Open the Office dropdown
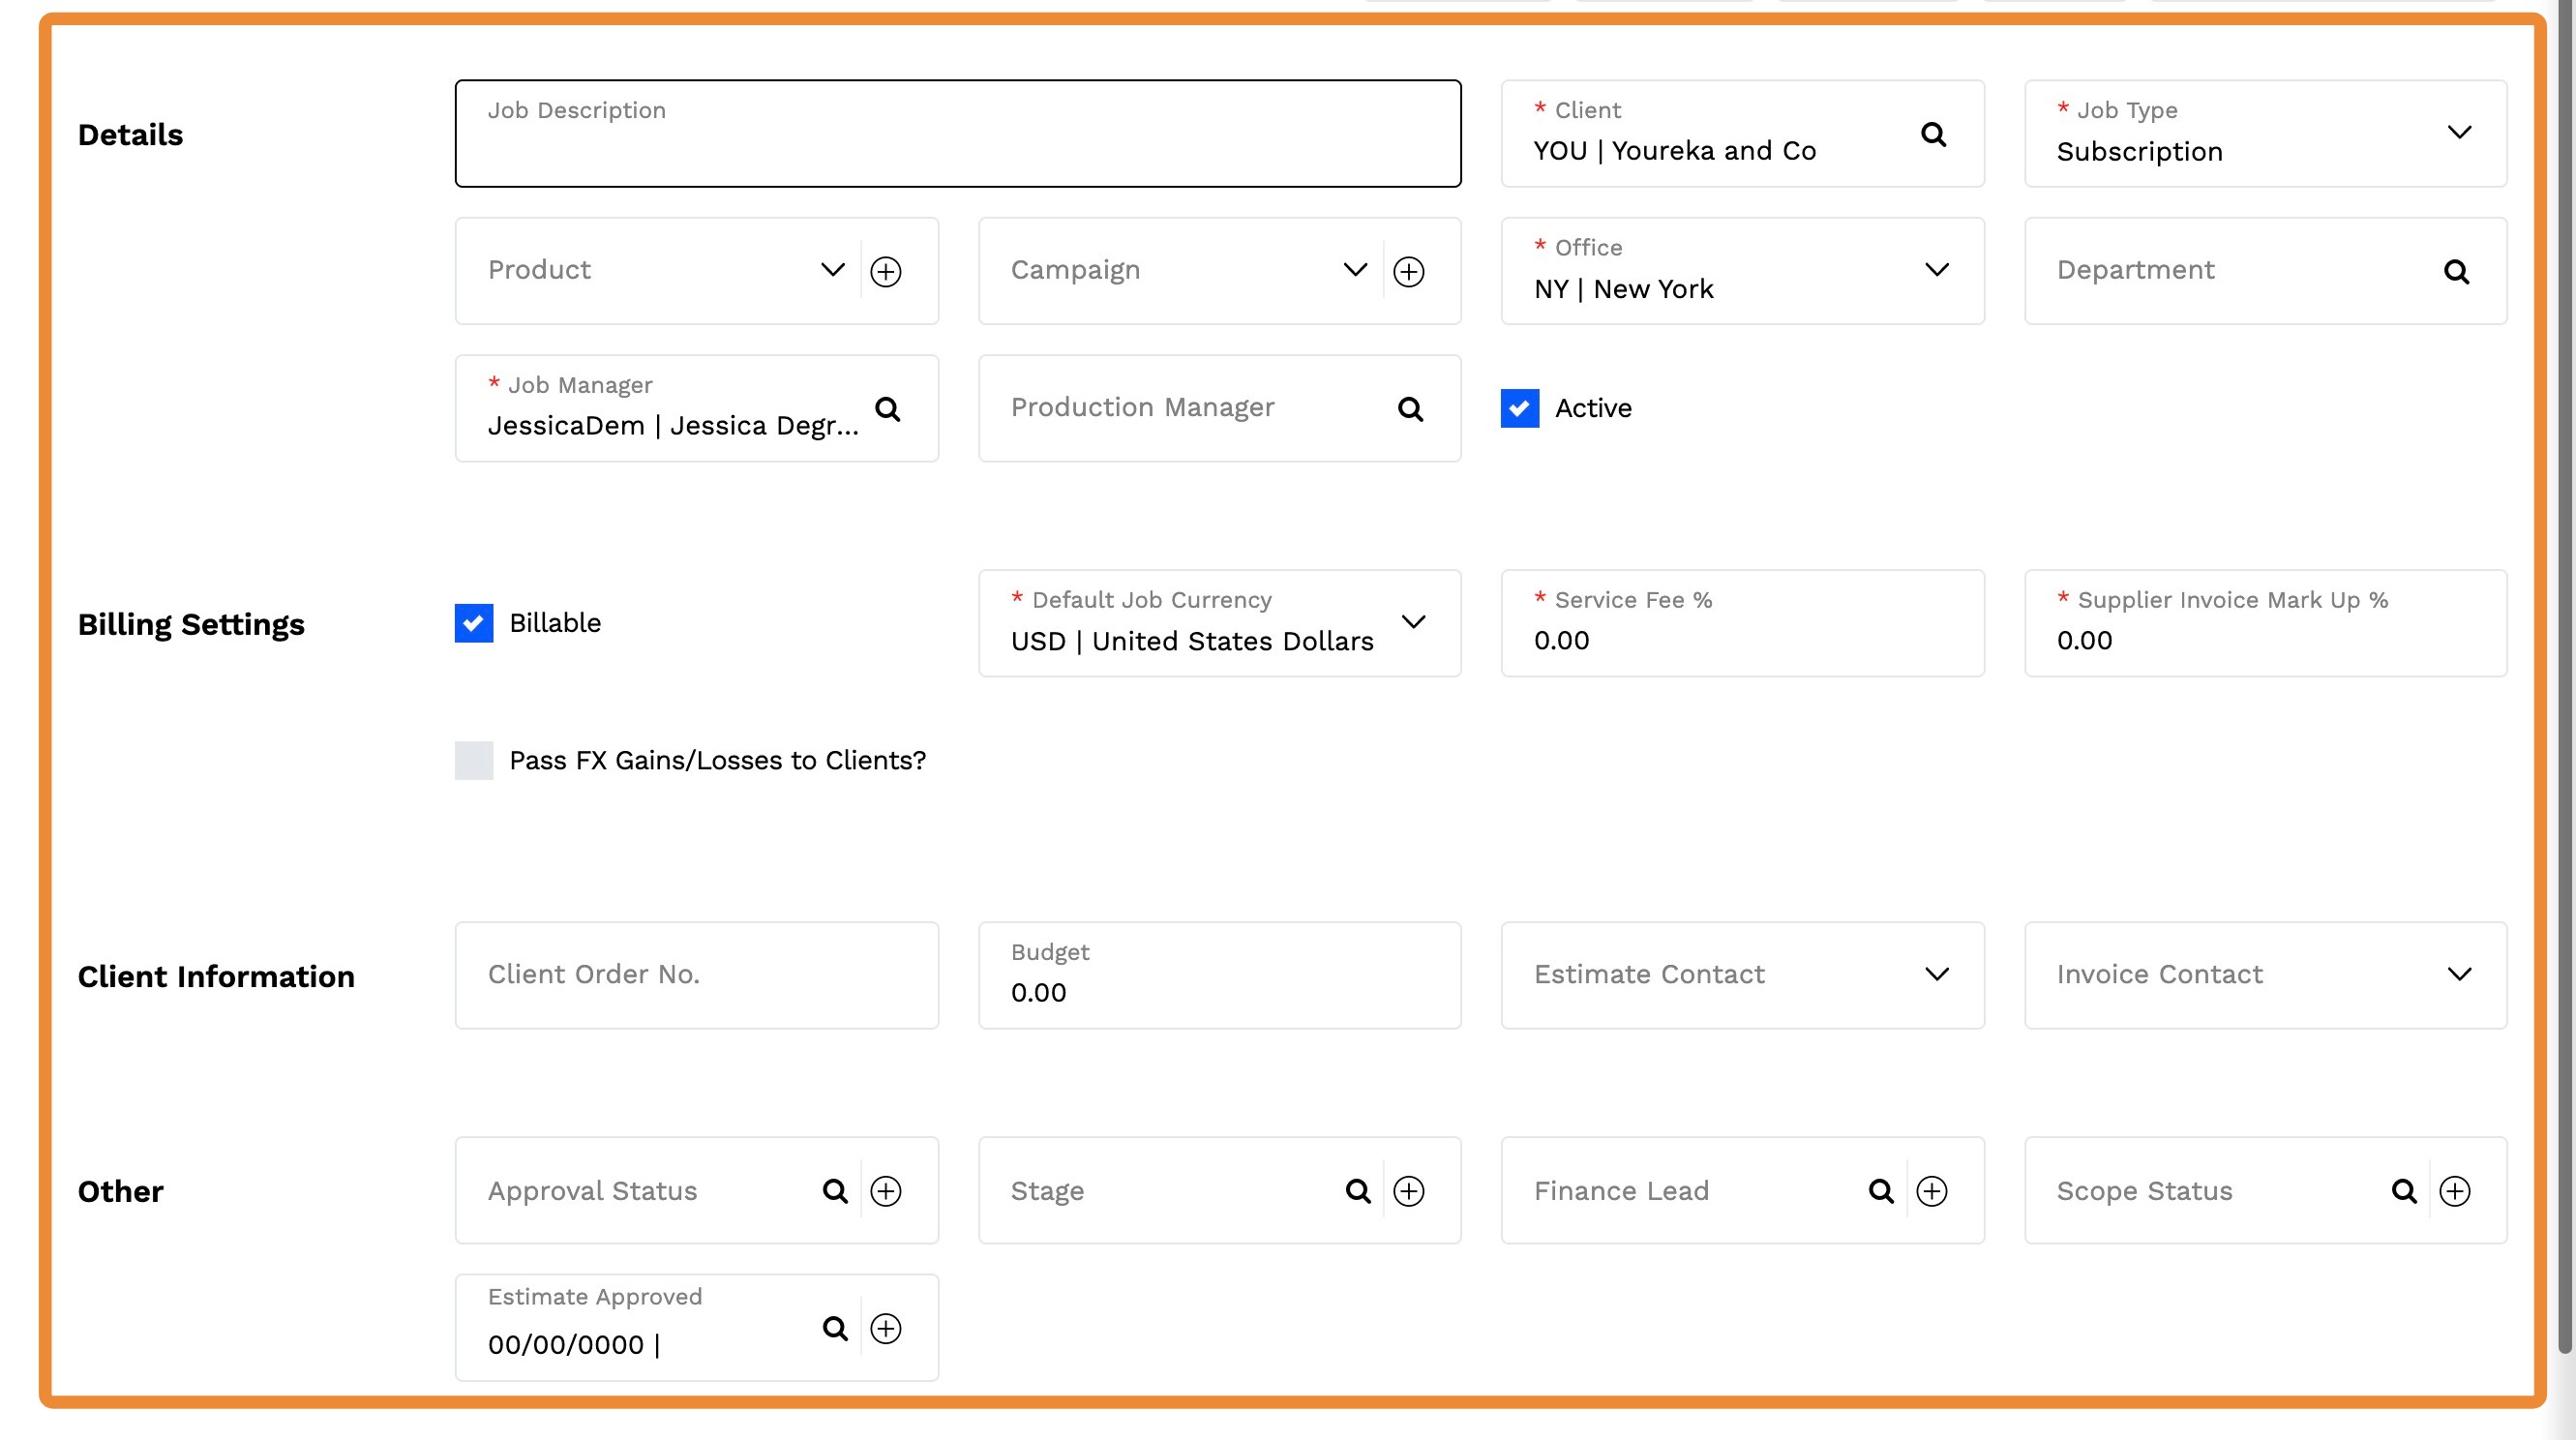 [1936, 270]
